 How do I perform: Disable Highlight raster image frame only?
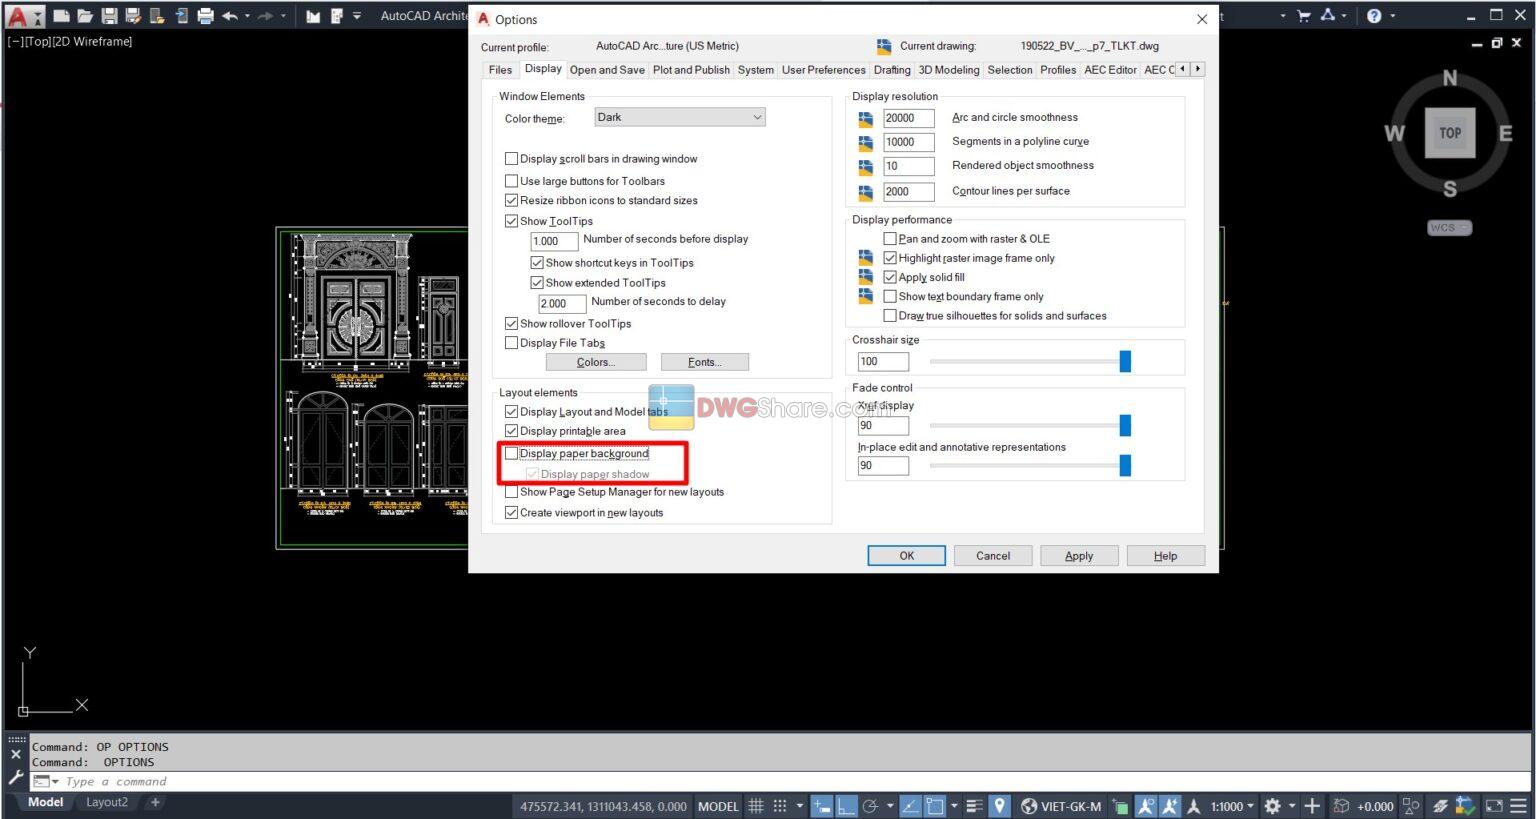[x=890, y=257]
